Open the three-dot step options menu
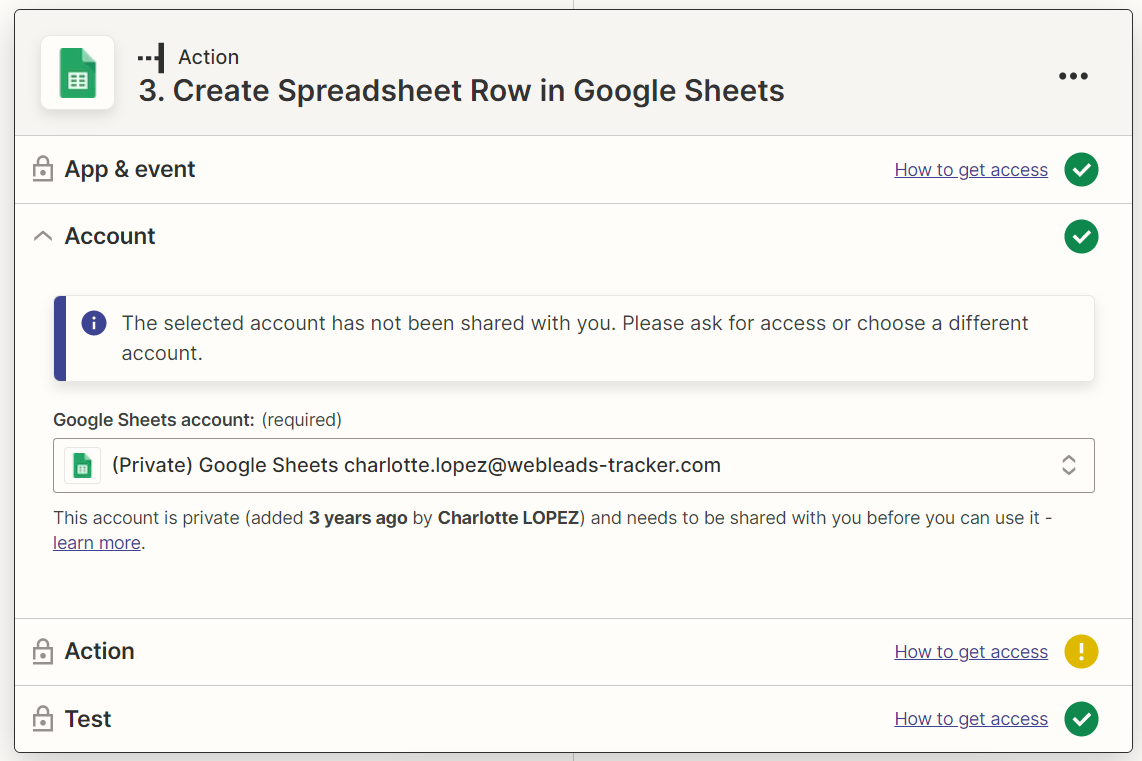 click(1073, 76)
